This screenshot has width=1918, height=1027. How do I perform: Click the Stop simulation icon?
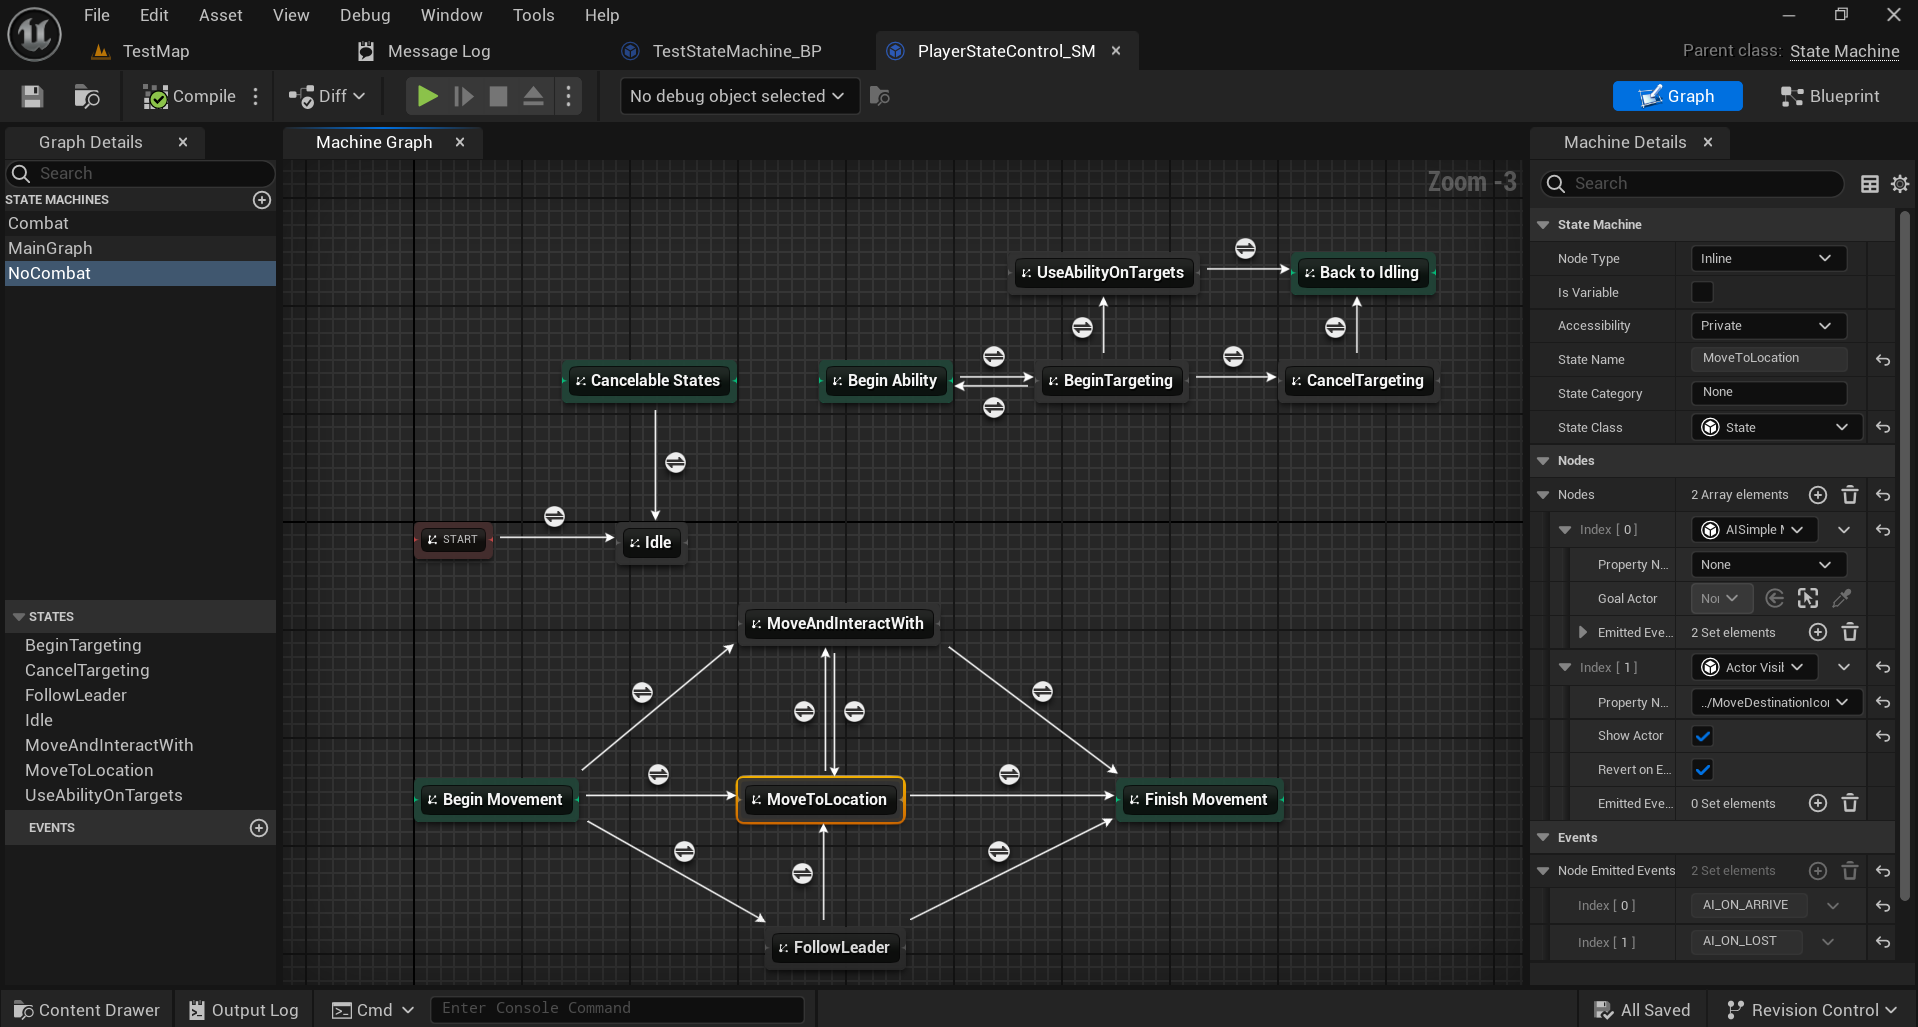(x=498, y=96)
